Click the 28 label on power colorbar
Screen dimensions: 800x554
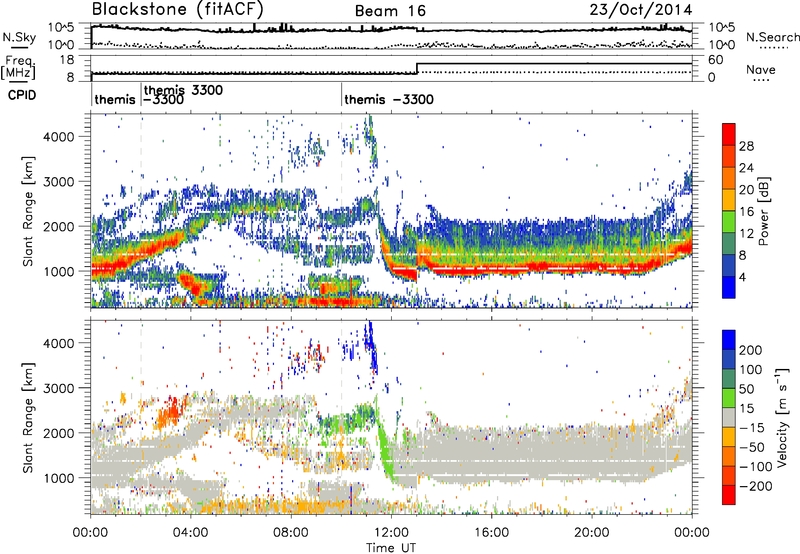(746, 146)
